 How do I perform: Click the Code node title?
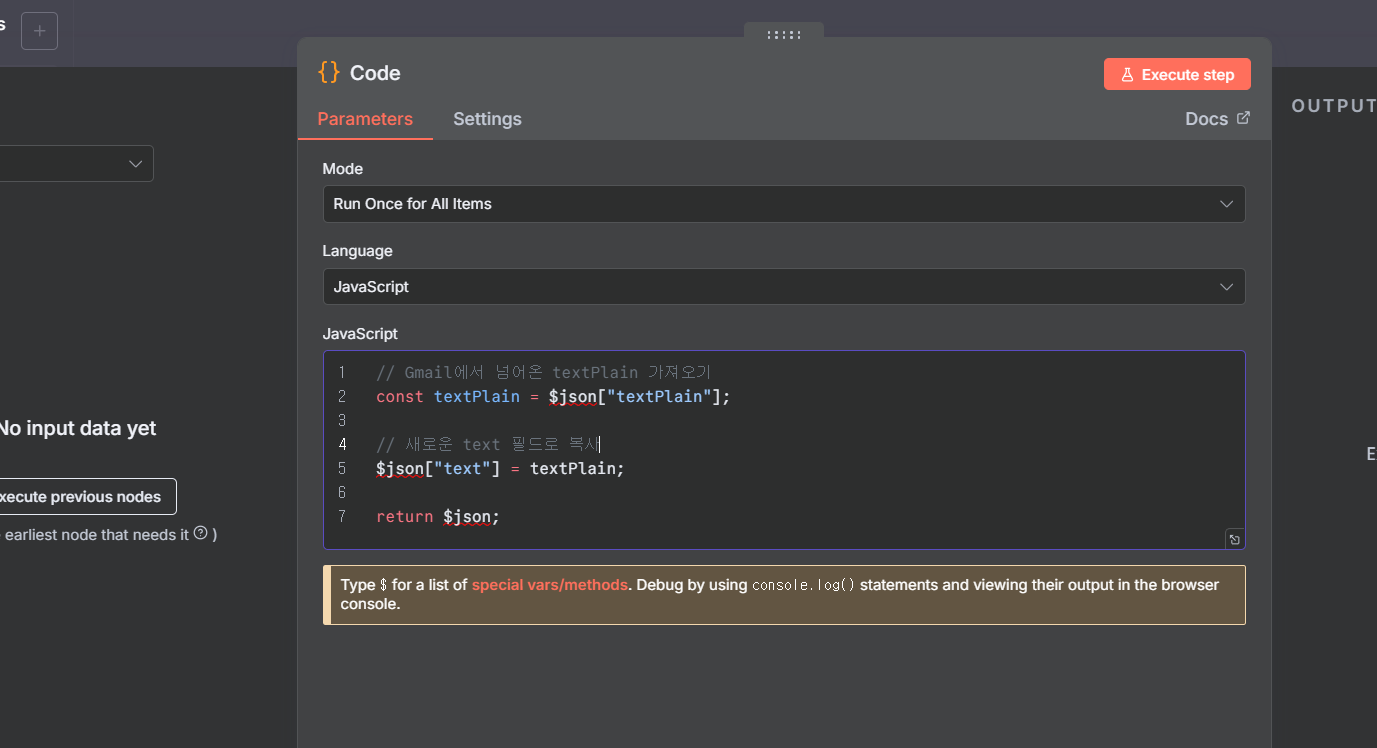[x=375, y=73]
